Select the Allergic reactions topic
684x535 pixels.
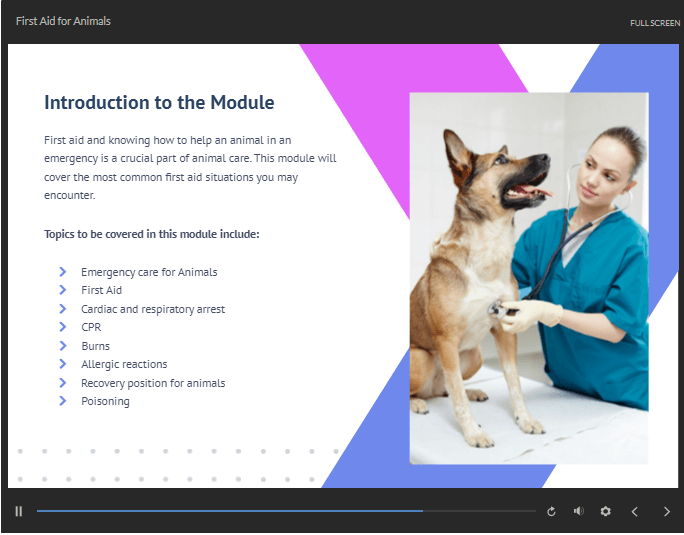click(x=124, y=364)
